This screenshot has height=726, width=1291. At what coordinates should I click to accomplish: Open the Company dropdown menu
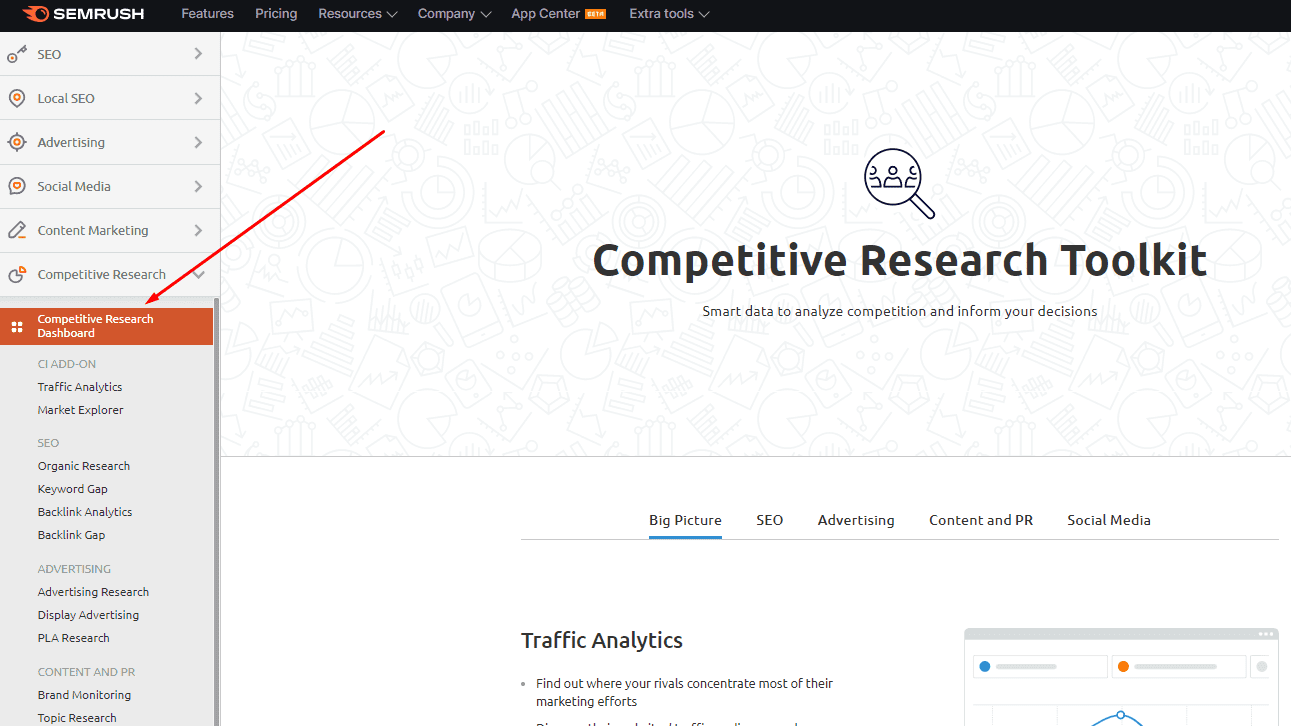454,14
